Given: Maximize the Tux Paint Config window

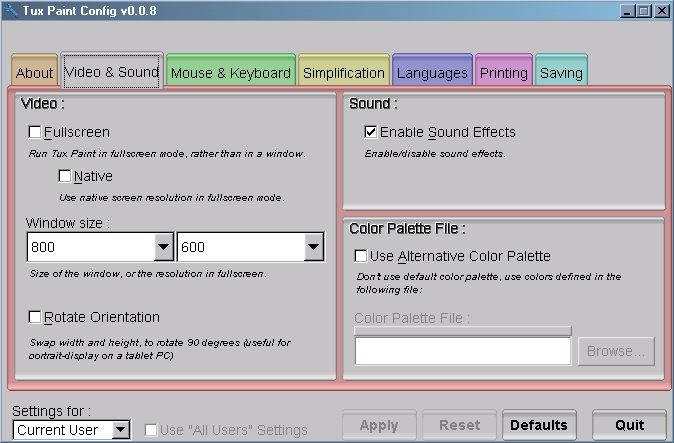Looking at the screenshot, I should (643, 11).
